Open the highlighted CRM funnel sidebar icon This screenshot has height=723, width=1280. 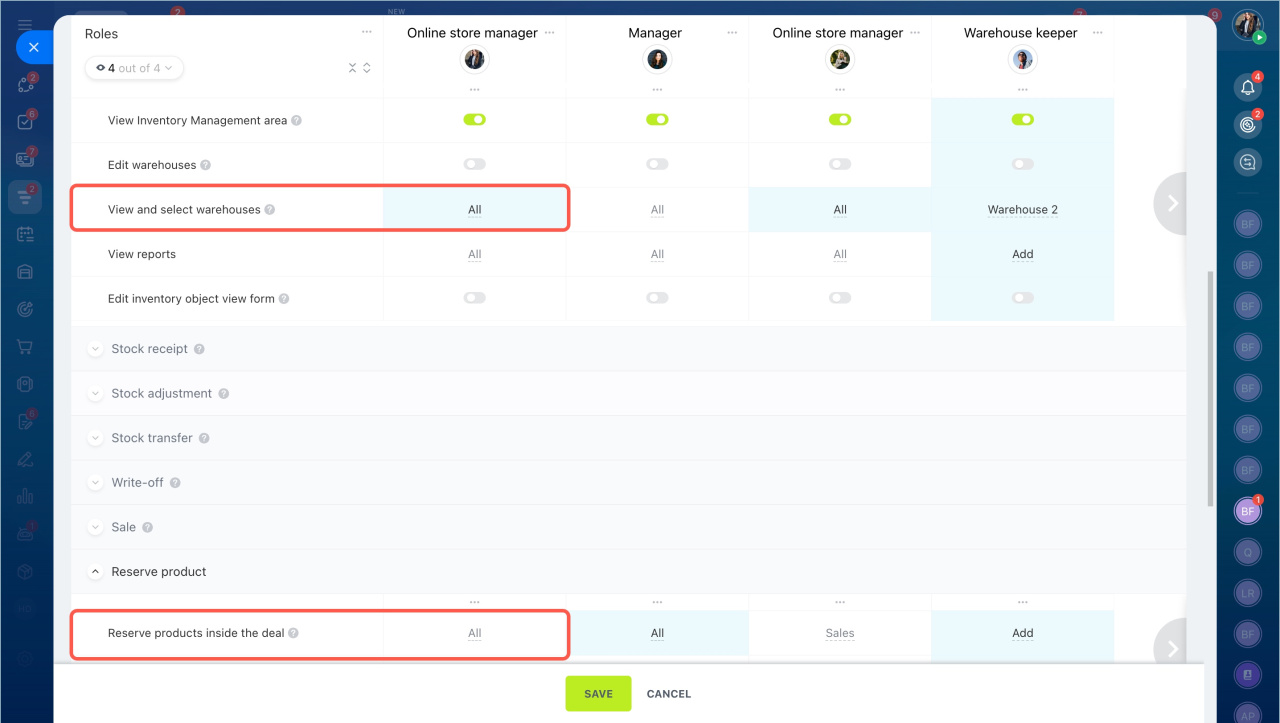[26, 197]
